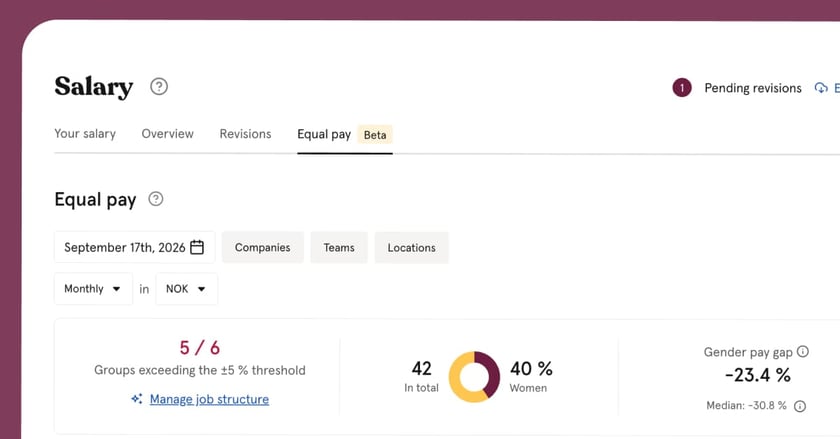The height and width of the screenshot is (439, 840).
Task: Open the NOK currency dropdown
Action: click(x=186, y=289)
